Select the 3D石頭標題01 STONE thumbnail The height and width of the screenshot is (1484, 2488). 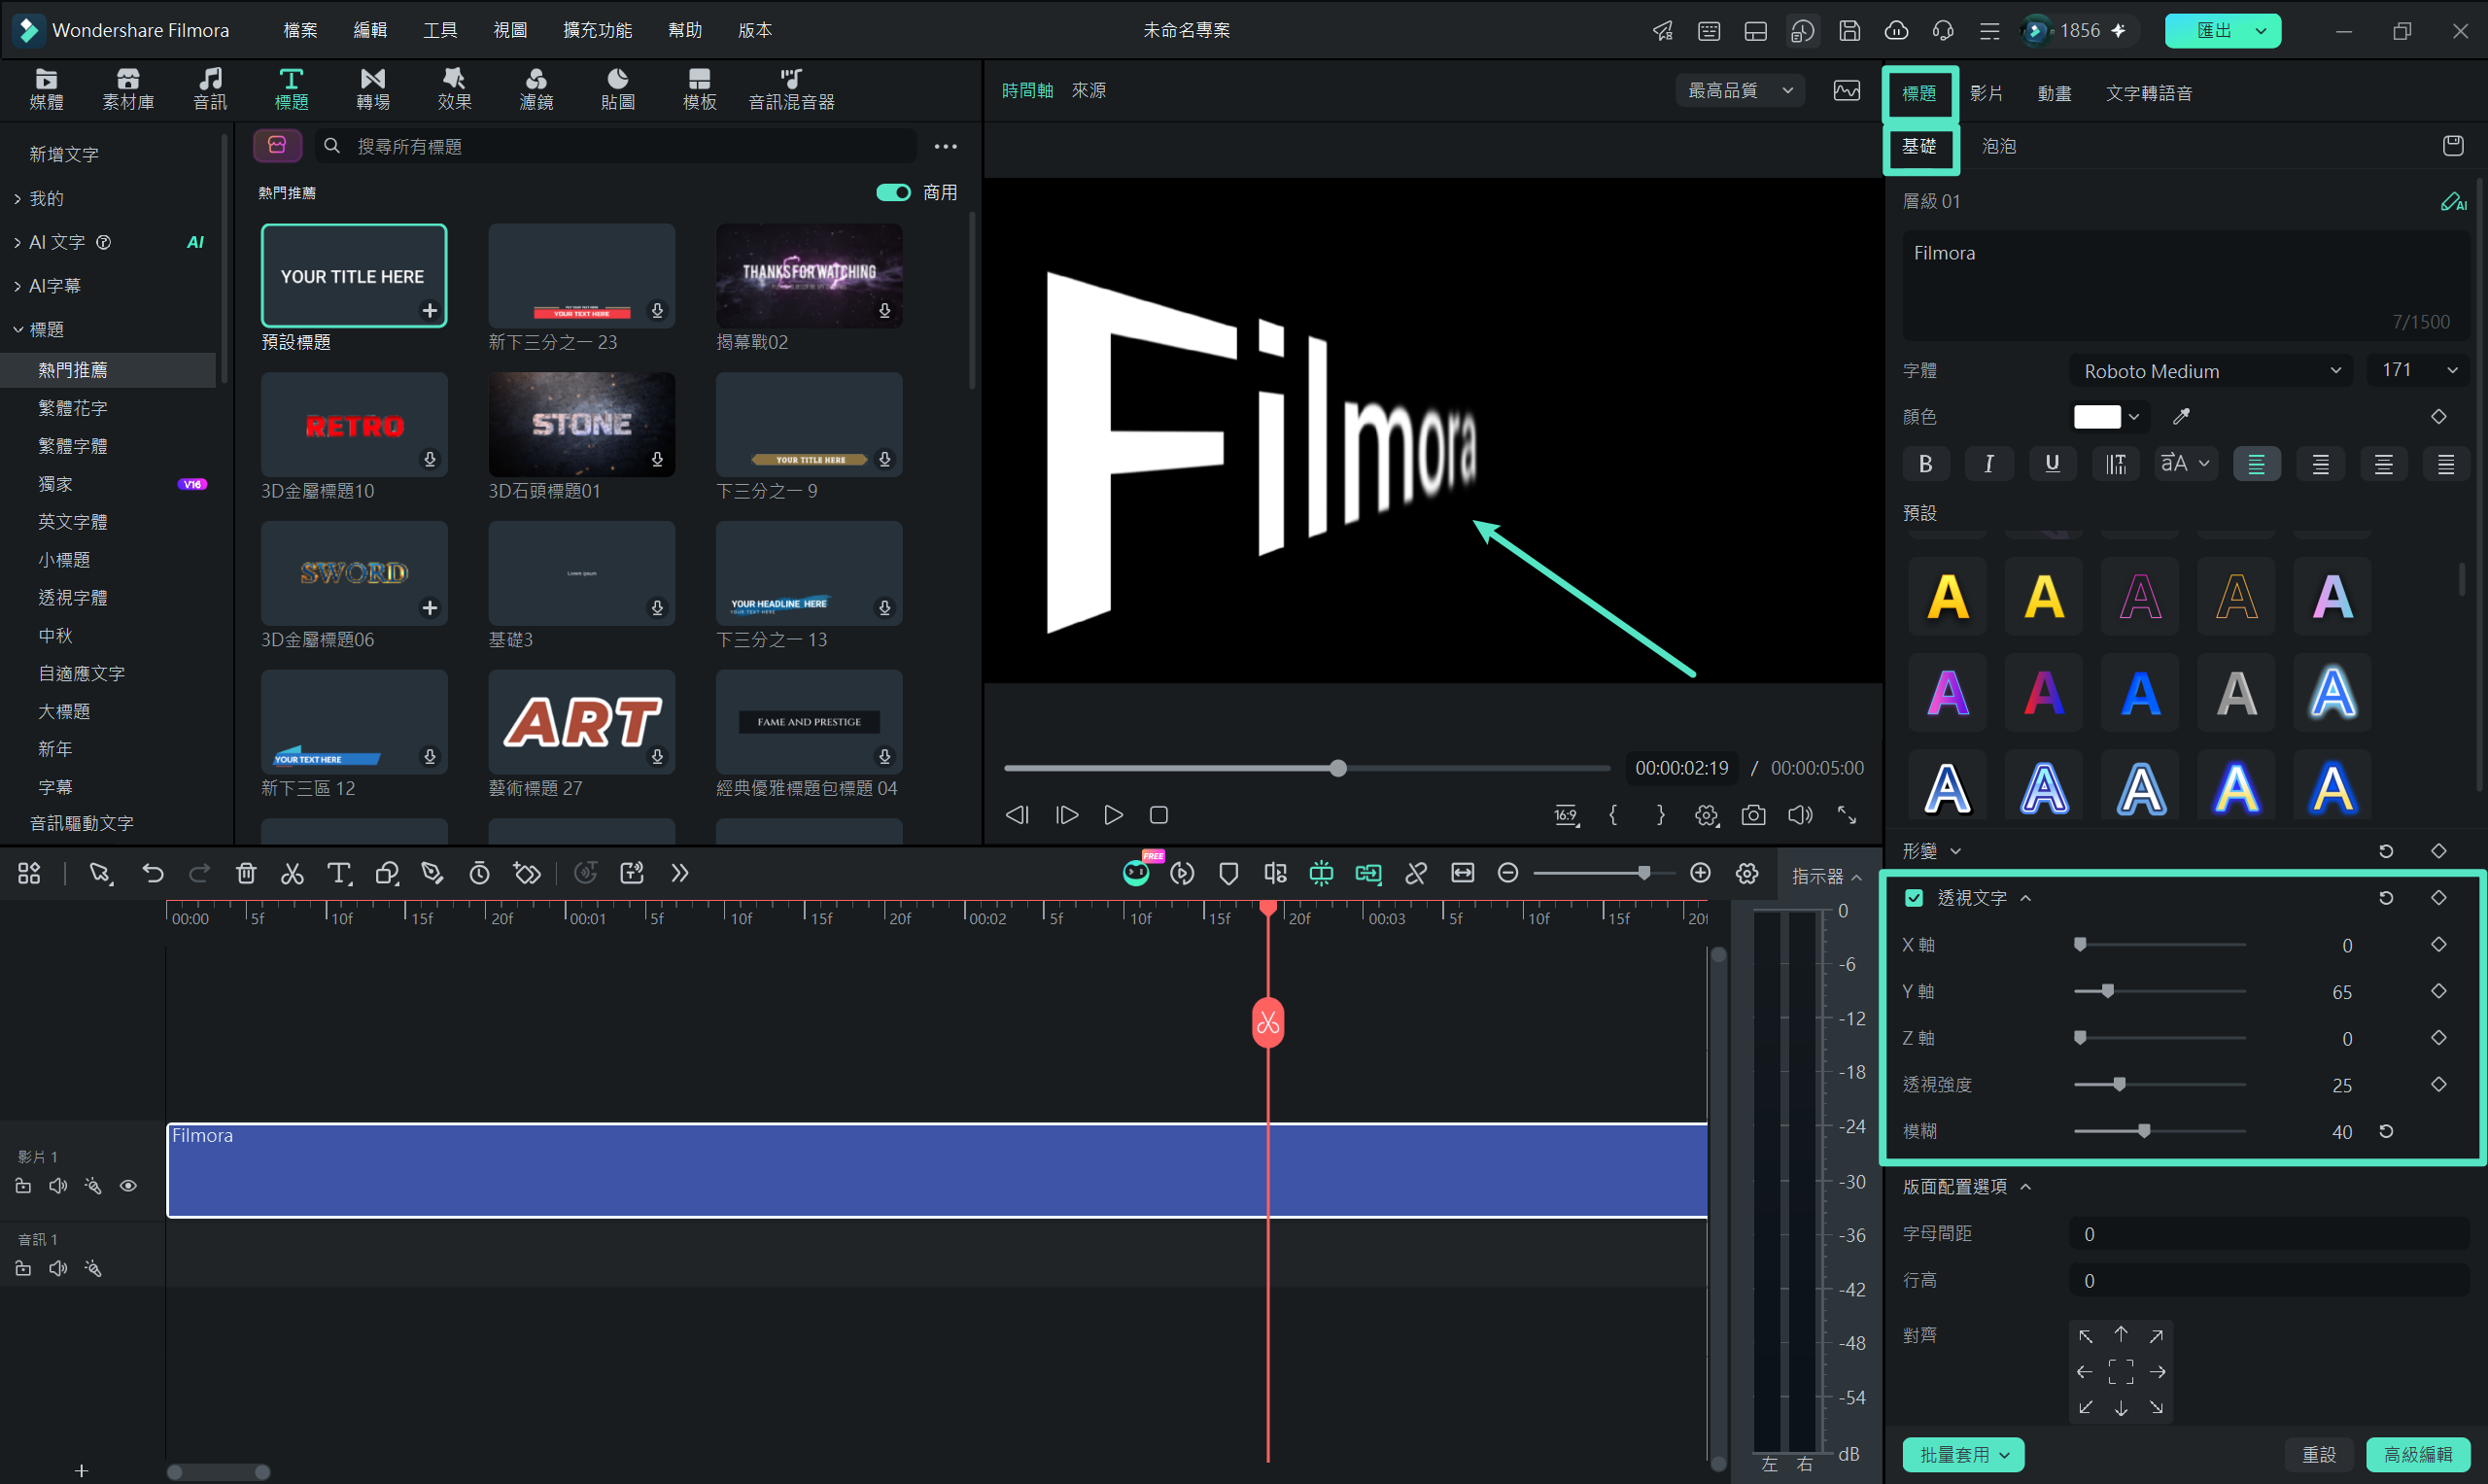point(581,424)
